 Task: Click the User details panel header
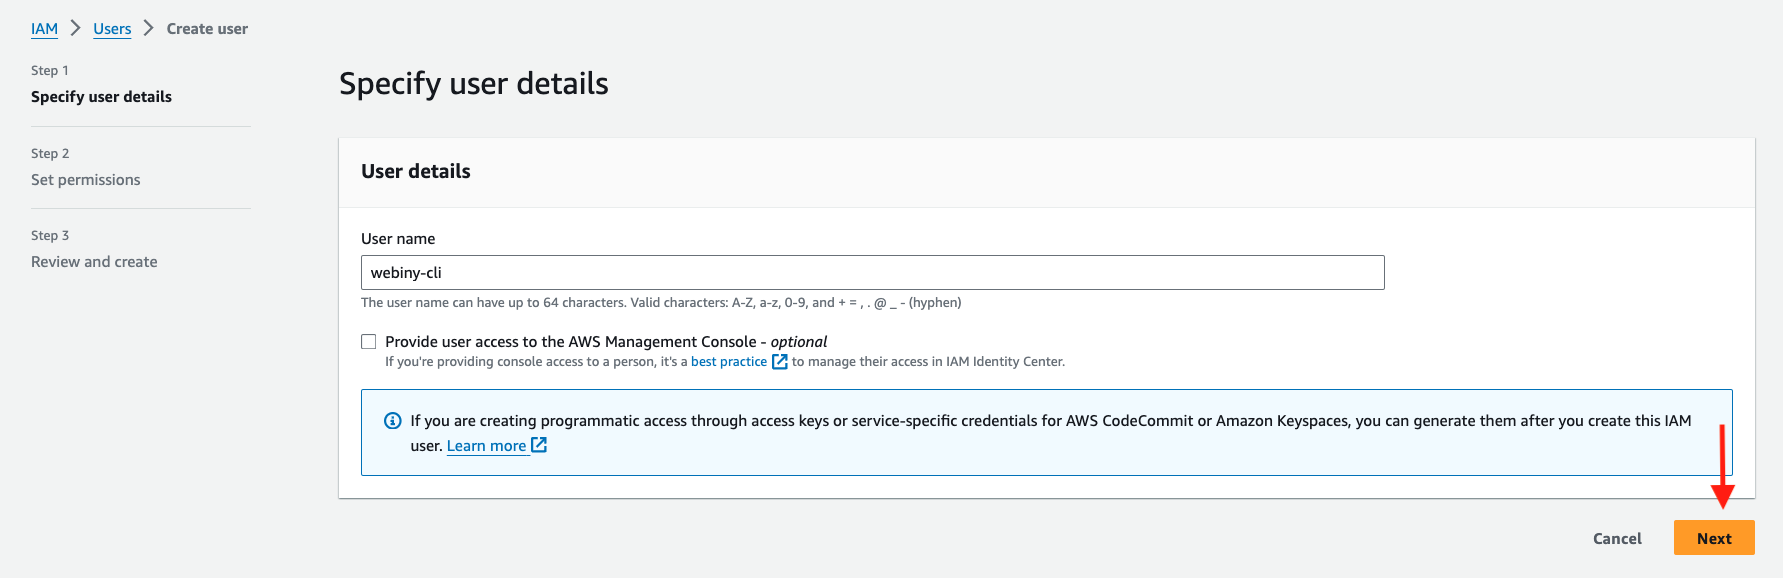click(416, 171)
